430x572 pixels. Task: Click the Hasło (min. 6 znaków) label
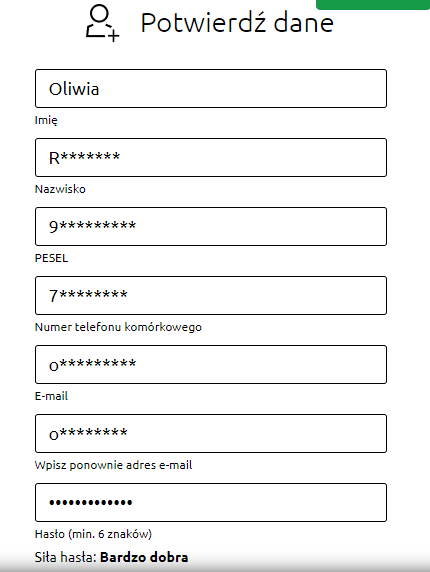click(x=93, y=534)
